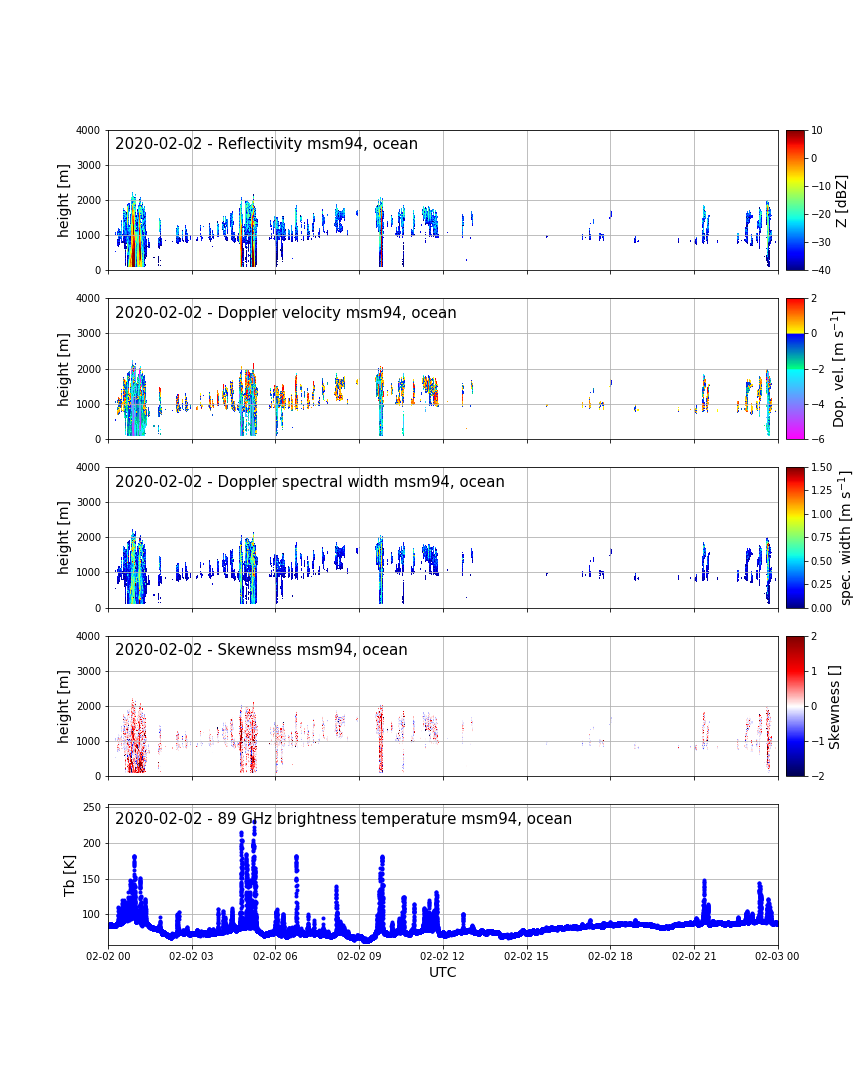The width and height of the screenshot is (864, 1080).
Task: Click the 250 tick on the Tb axis
Action: (x=91, y=808)
